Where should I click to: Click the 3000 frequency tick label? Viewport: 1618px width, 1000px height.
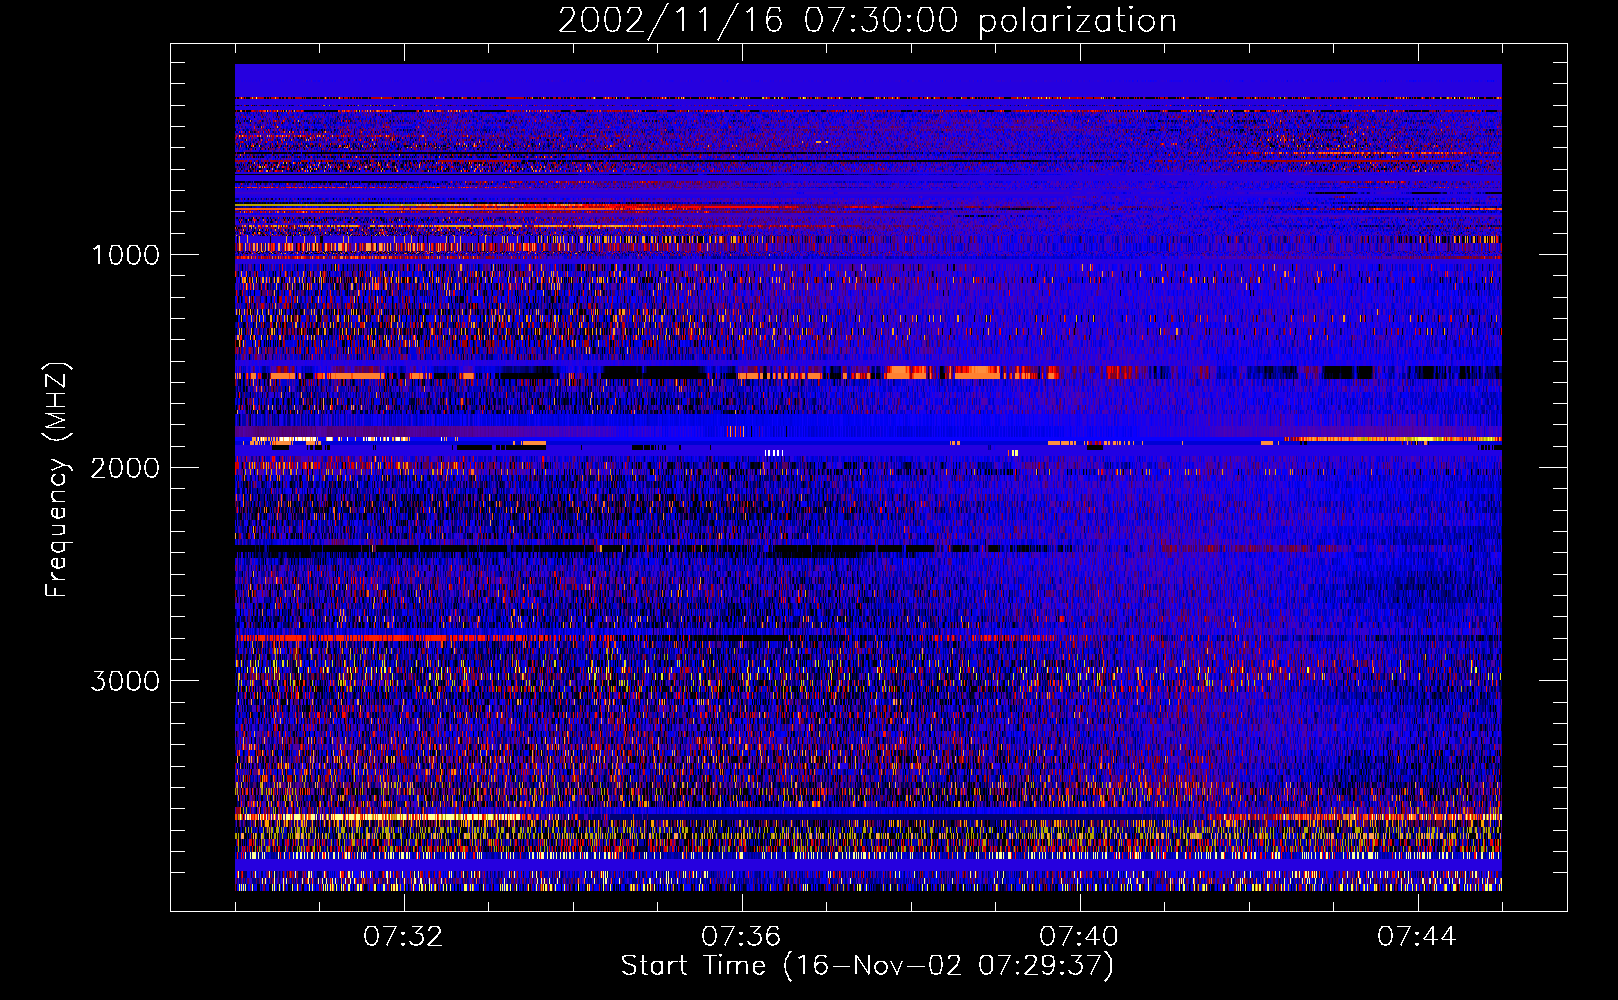[125, 681]
